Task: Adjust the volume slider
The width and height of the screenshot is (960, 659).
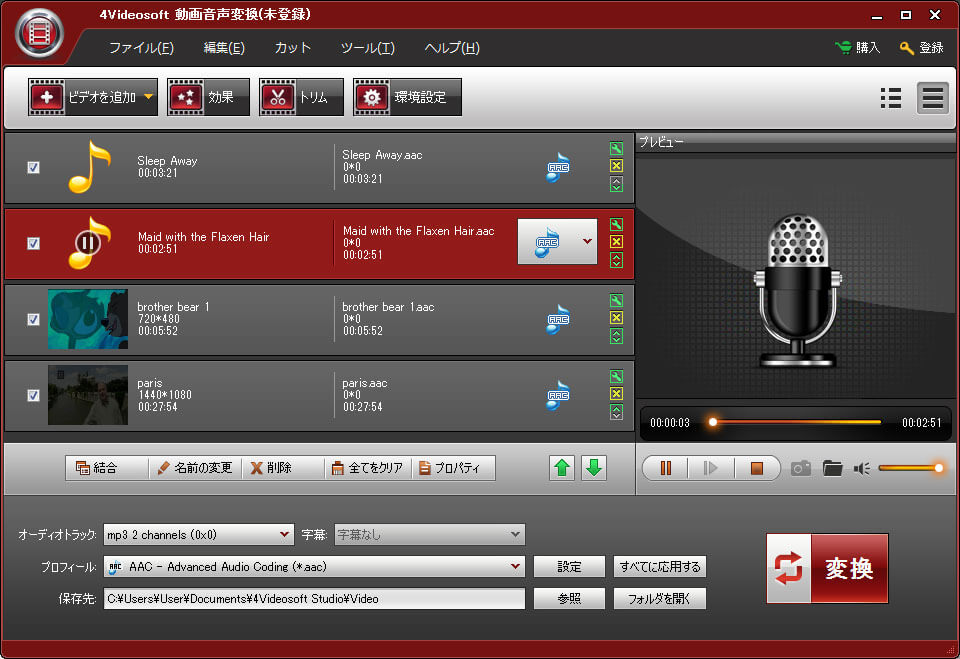Action: 911,468
